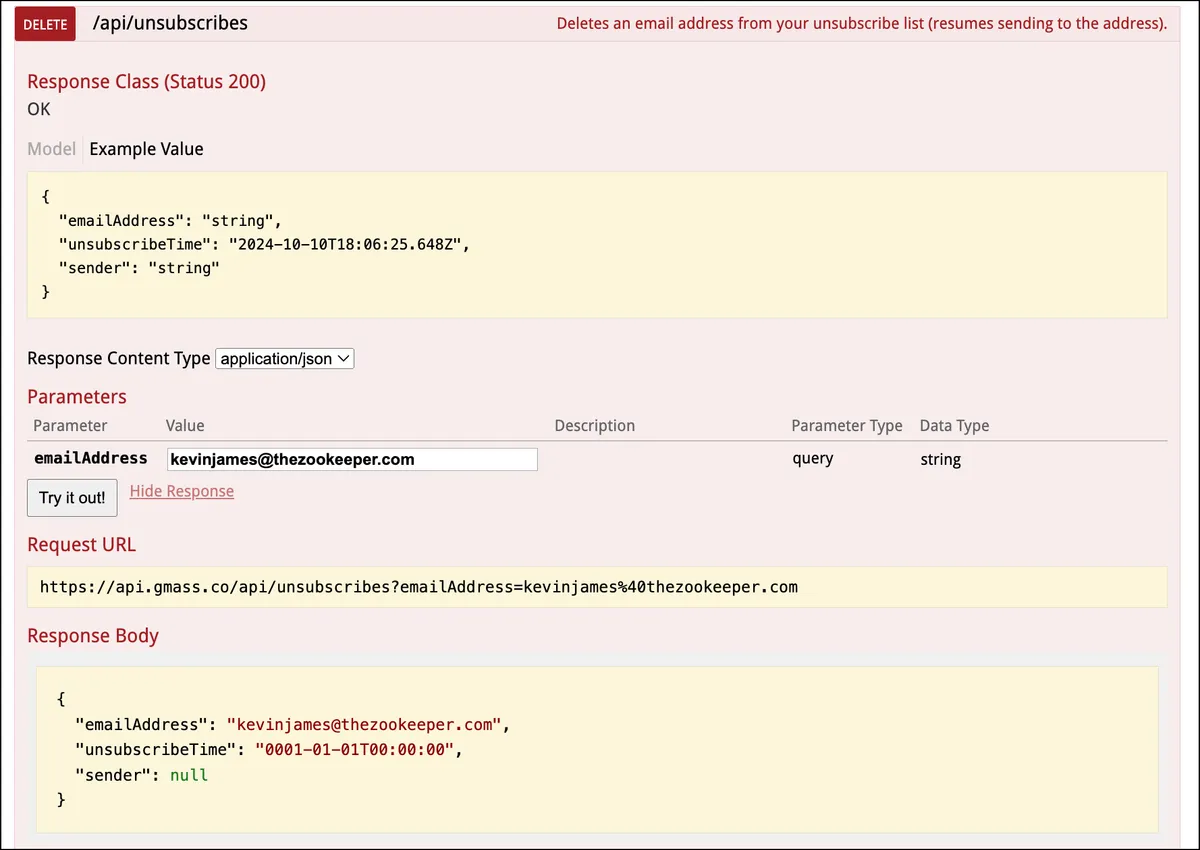Screen dimensions: 1200x850
Task: Click the Hide Response link
Action: pos(182,491)
